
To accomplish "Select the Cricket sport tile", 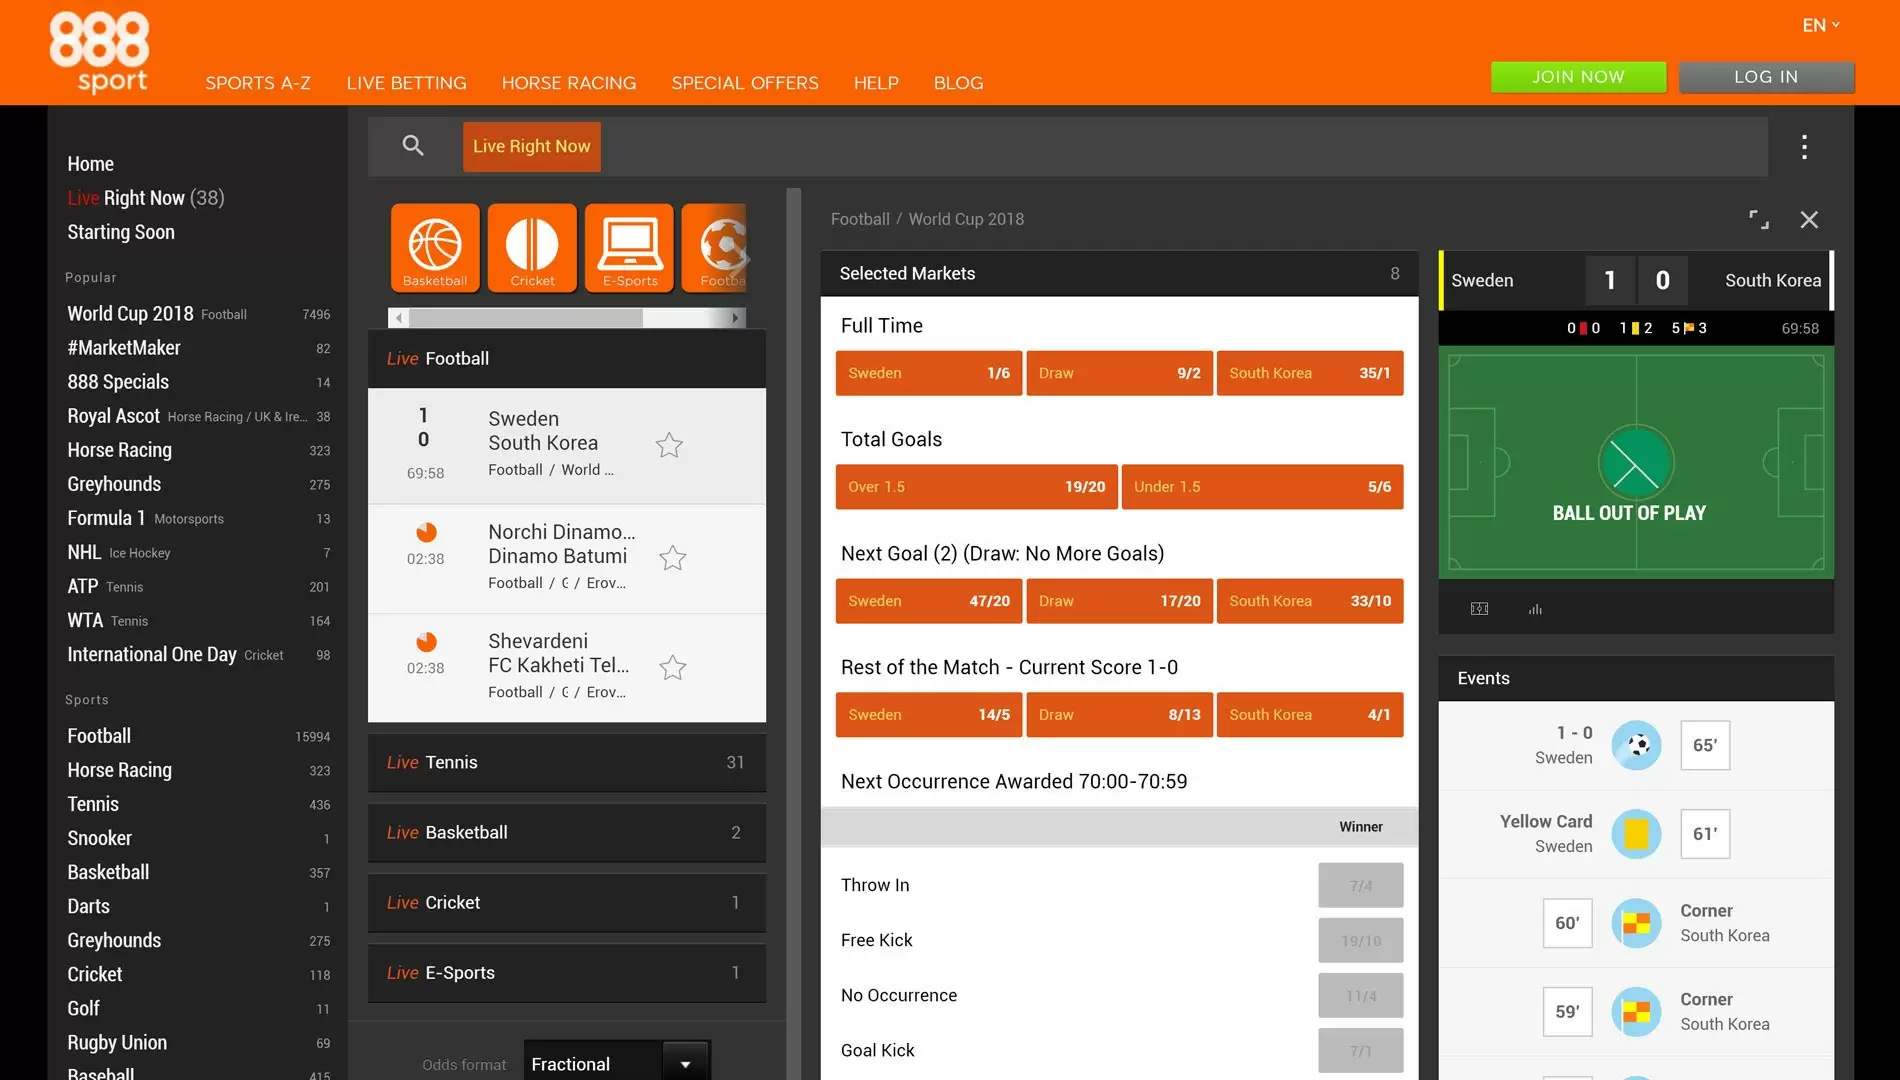I will [532, 248].
